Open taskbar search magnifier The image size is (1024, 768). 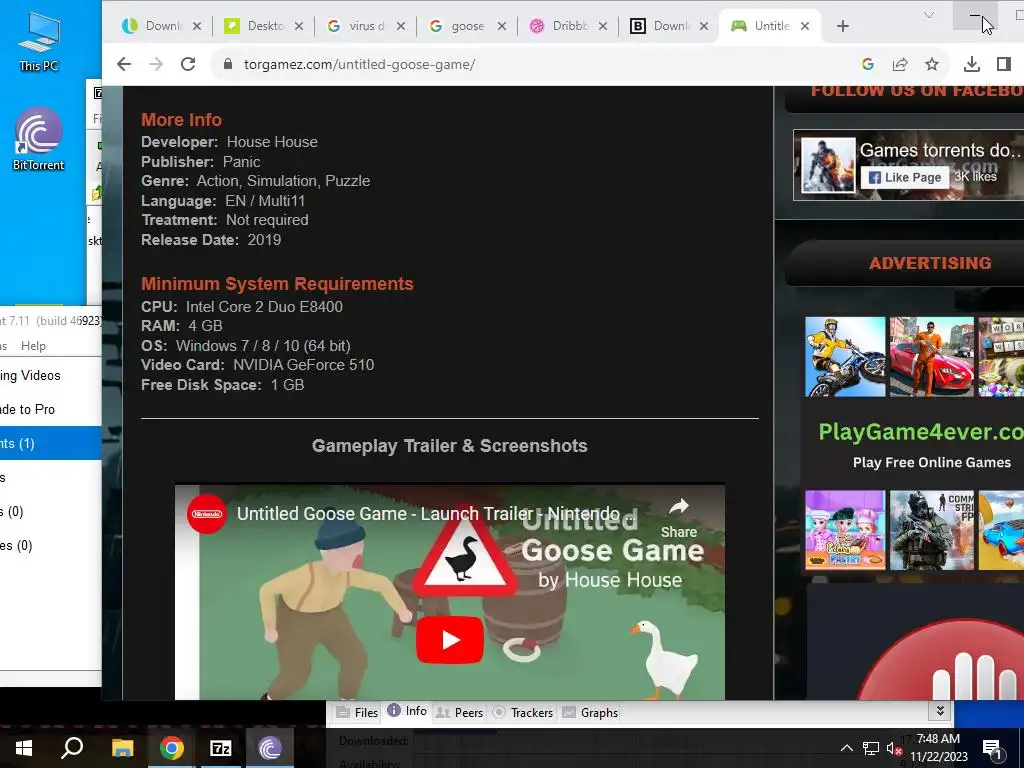click(x=72, y=748)
